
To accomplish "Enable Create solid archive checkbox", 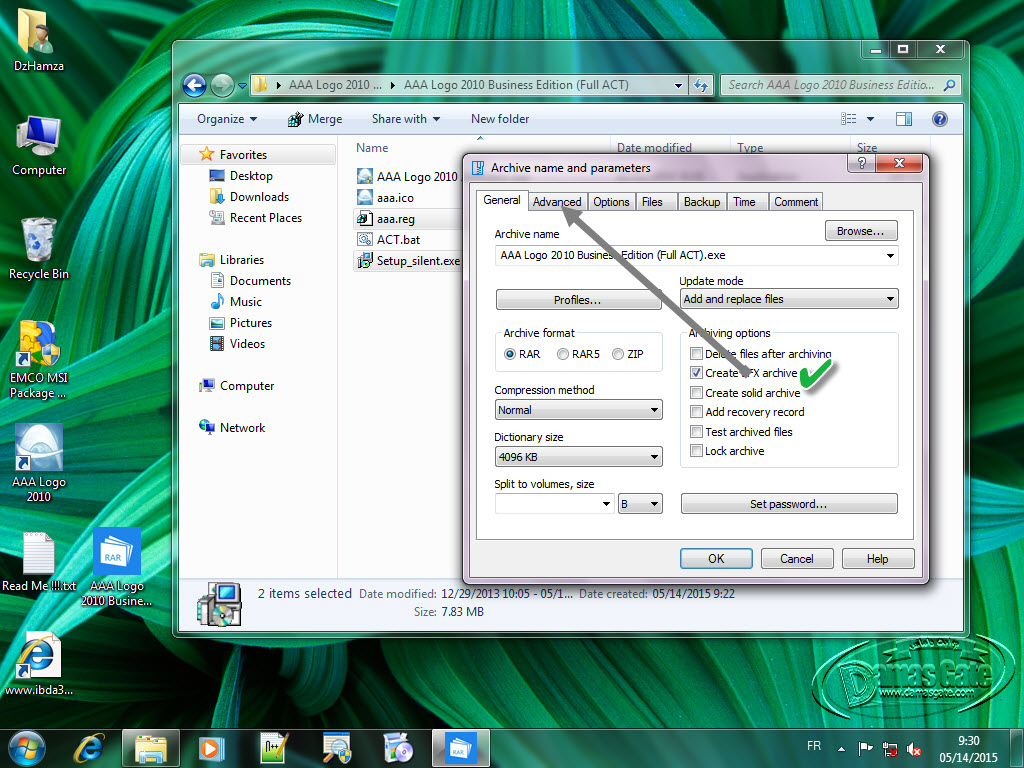I will coord(696,392).
